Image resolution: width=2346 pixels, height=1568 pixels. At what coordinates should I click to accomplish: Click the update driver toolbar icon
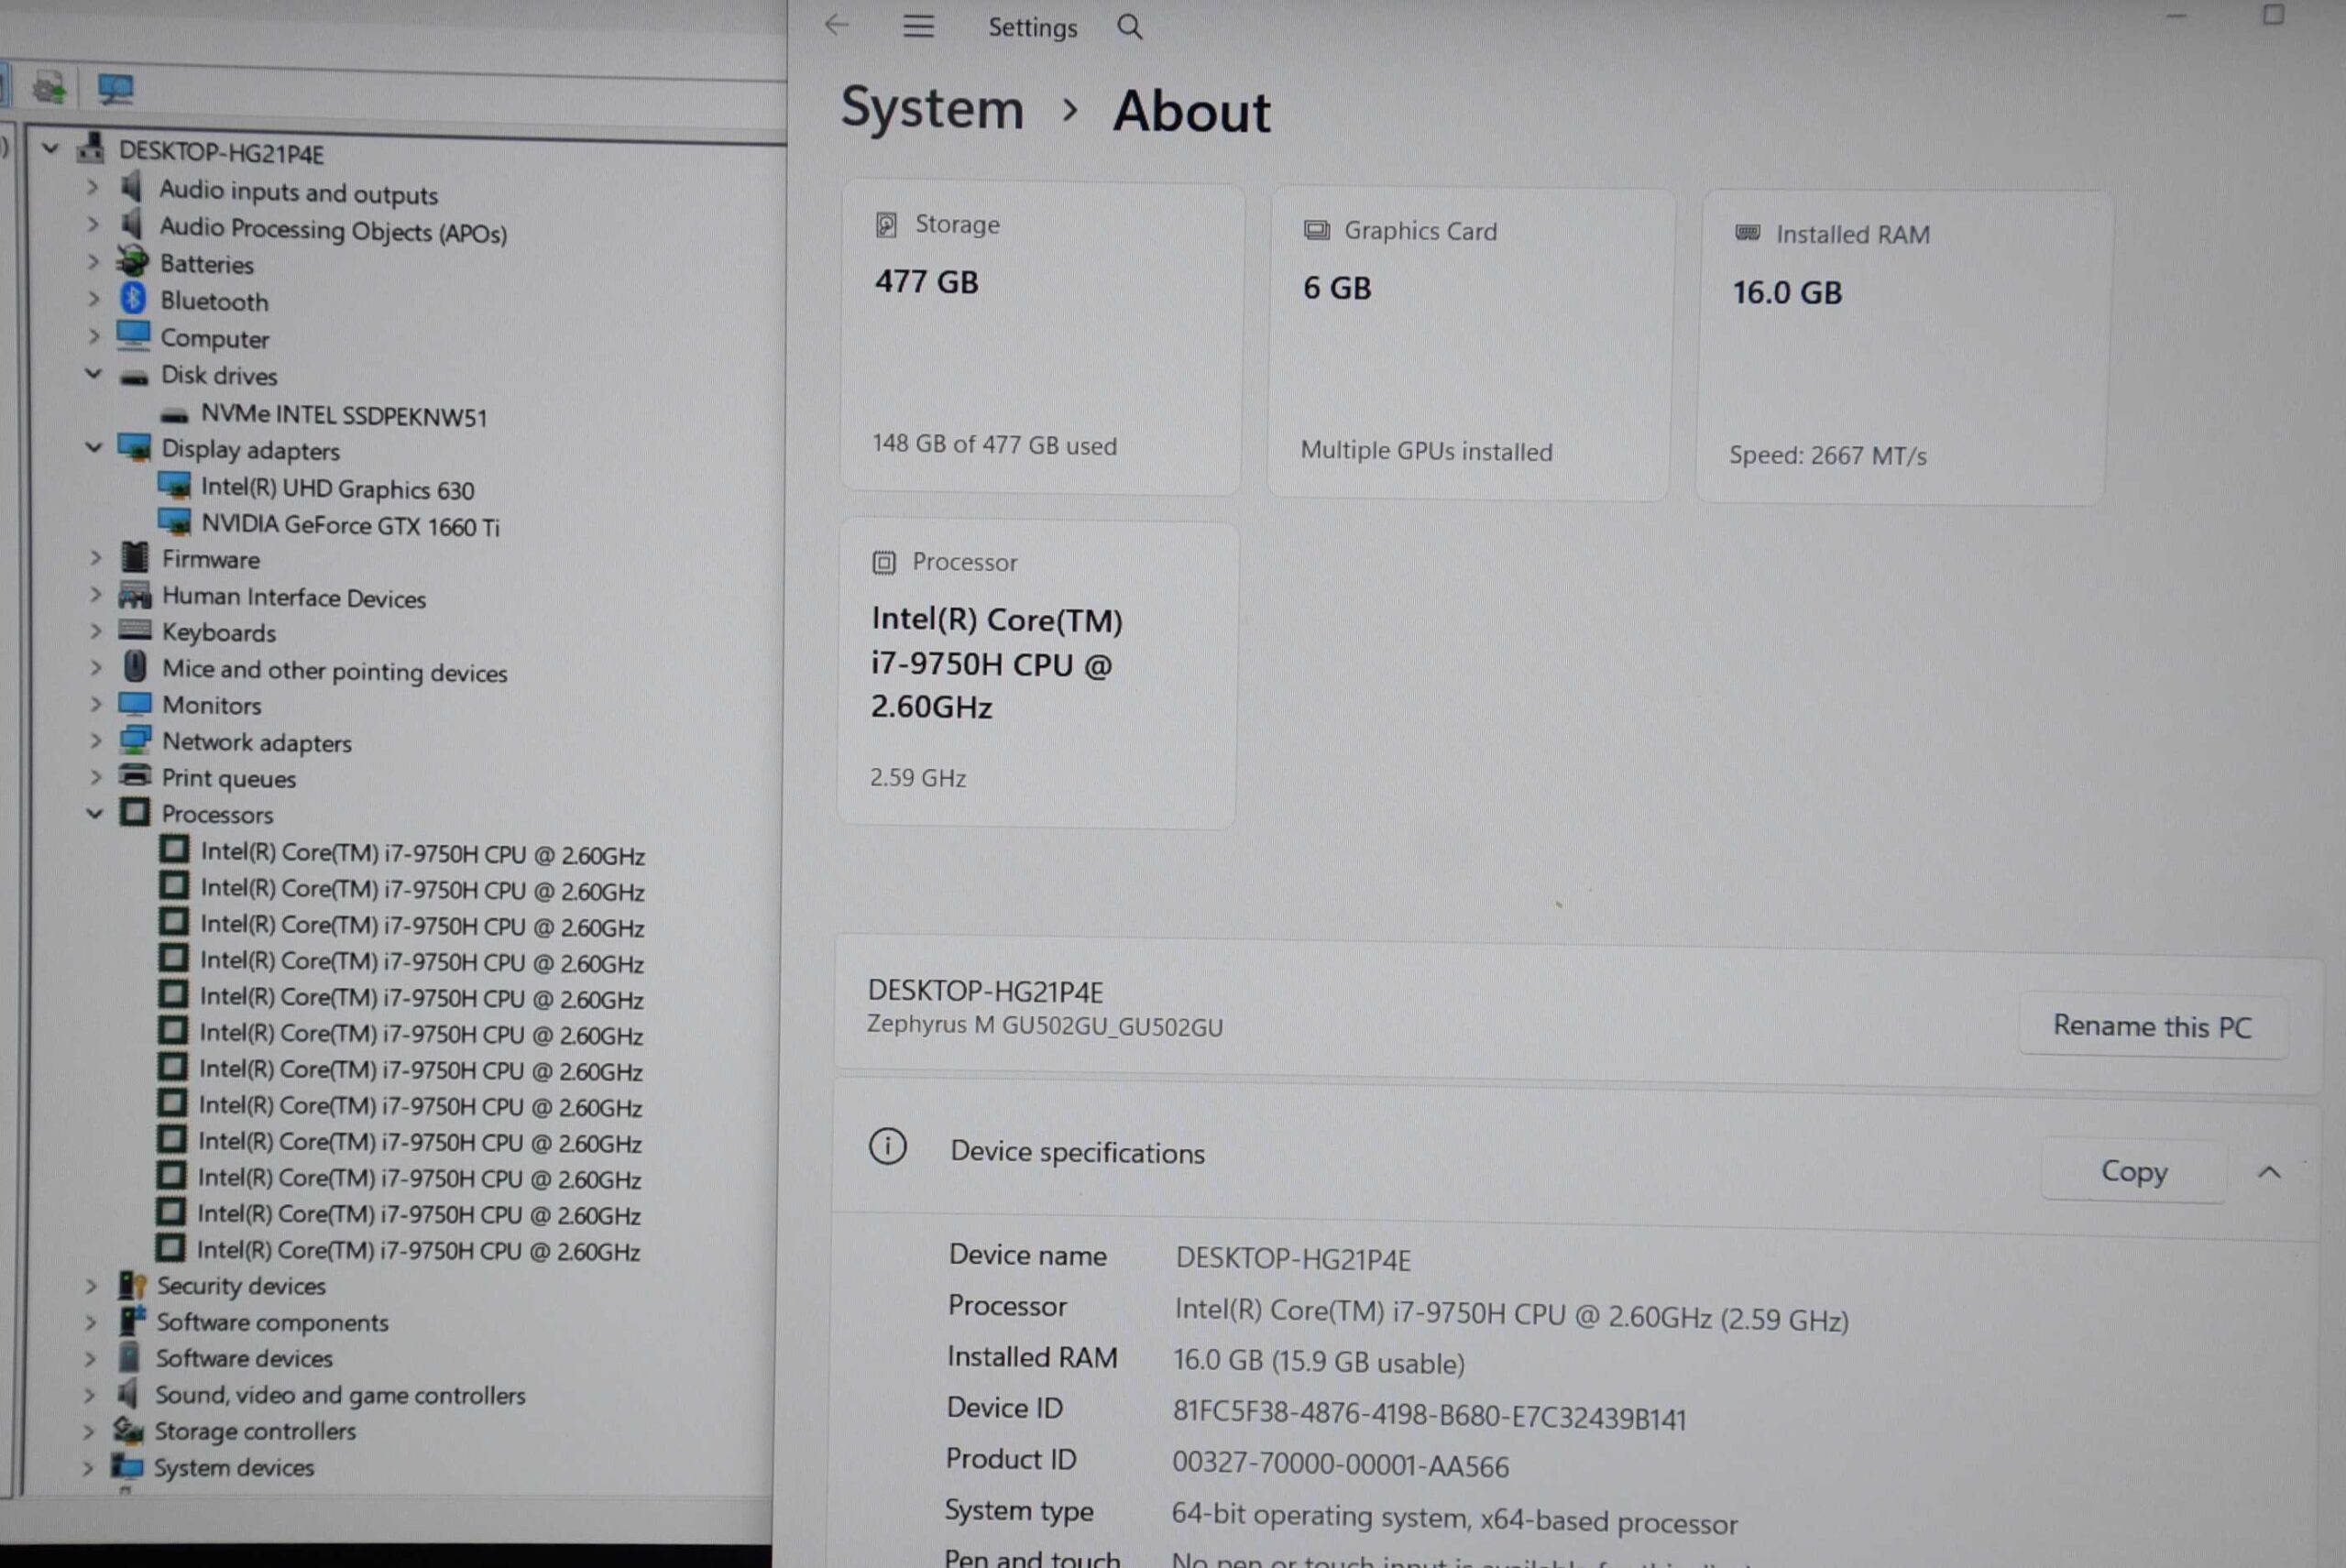(49, 88)
